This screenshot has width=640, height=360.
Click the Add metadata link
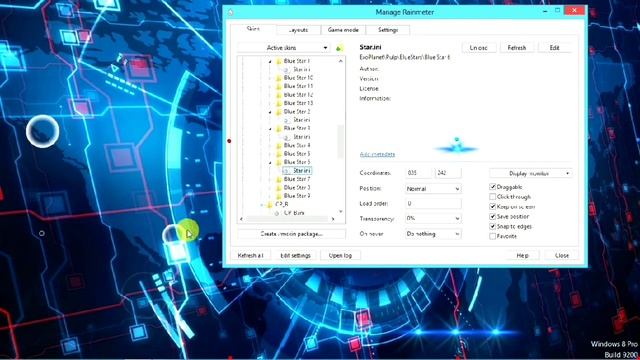click(377, 154)
